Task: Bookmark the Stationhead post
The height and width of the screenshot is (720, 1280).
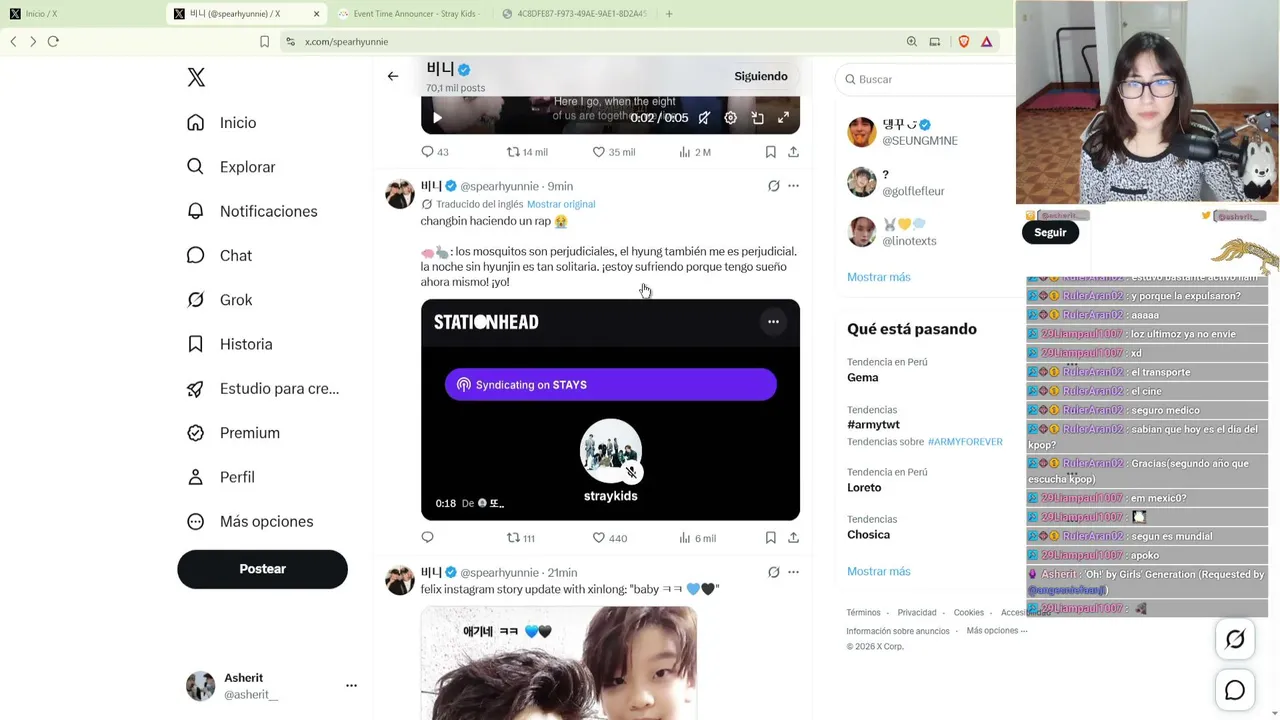Action: (x=770, y=538)
